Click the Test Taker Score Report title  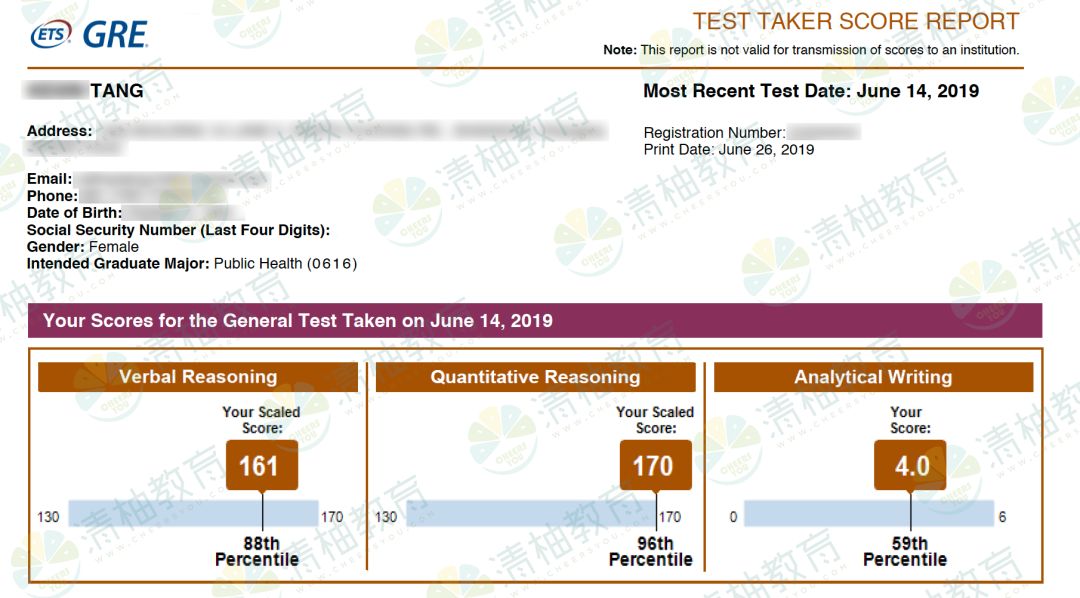855,21
